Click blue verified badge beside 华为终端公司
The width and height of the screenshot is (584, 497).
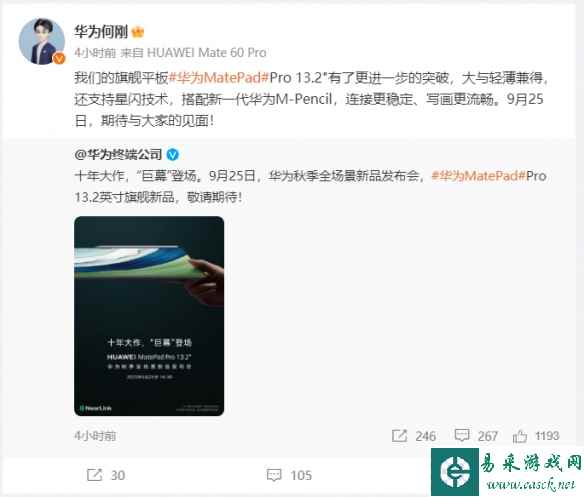click(x=172, y=154)
